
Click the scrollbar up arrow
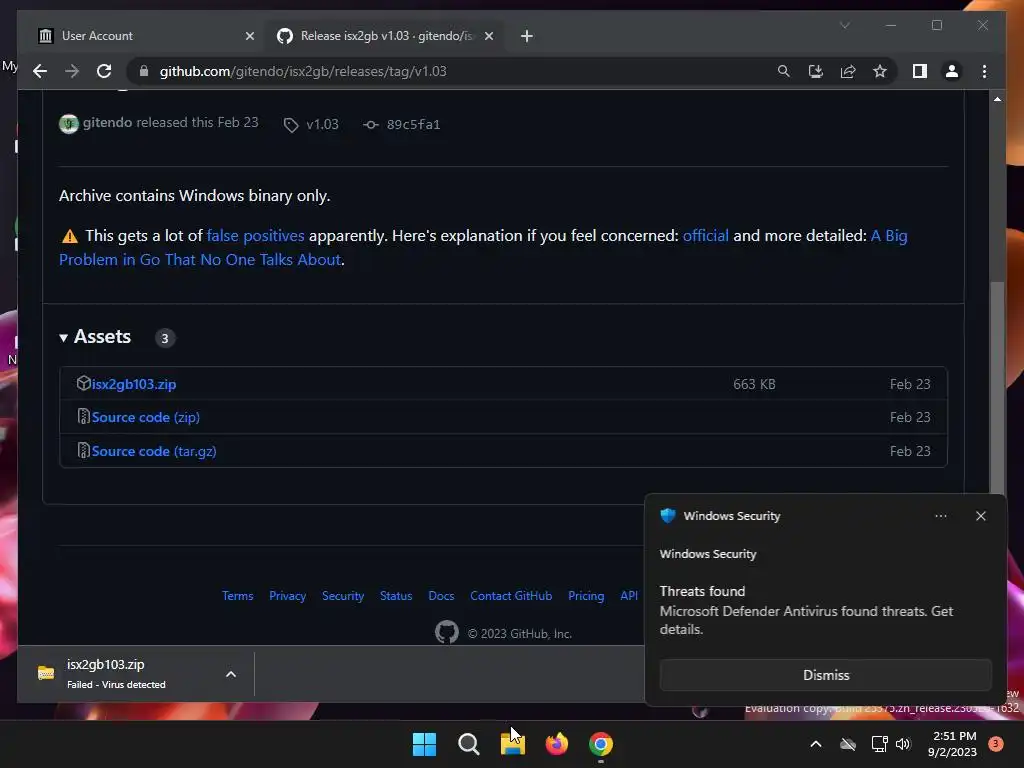pos(997,99)
